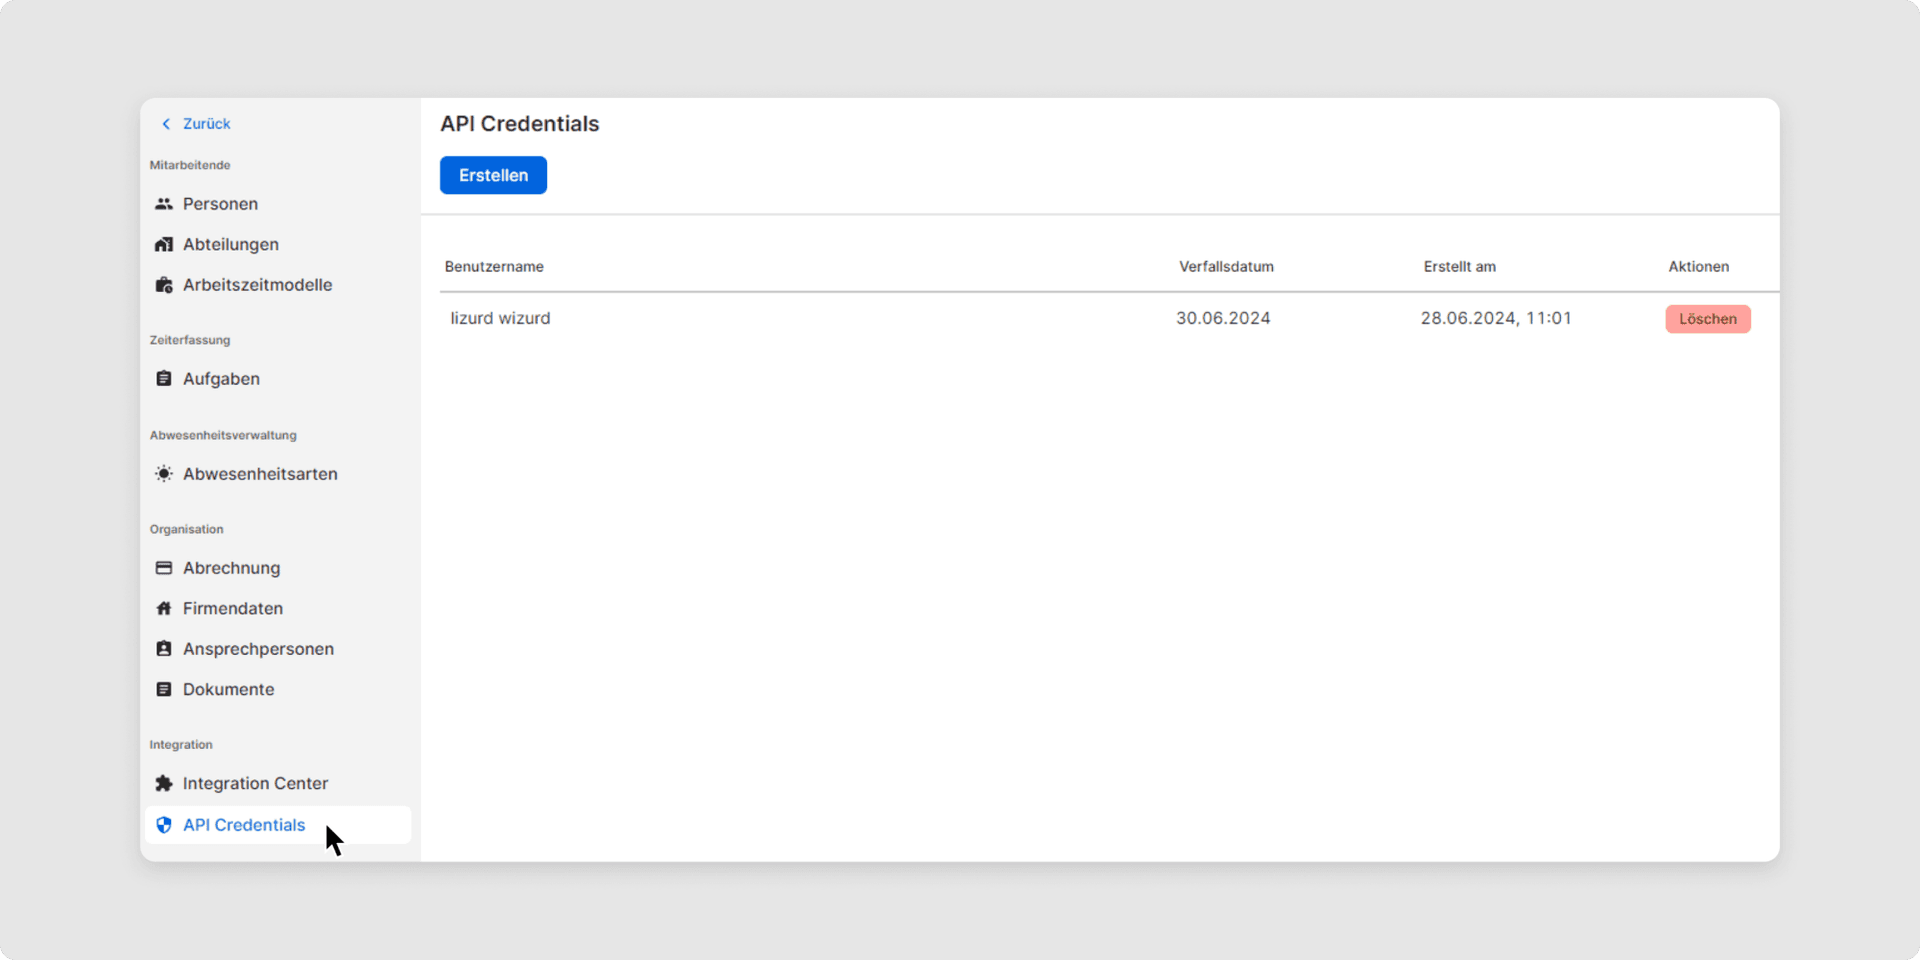Delete the lizurd wizurd credential with Löschen

pos(1707,319)
